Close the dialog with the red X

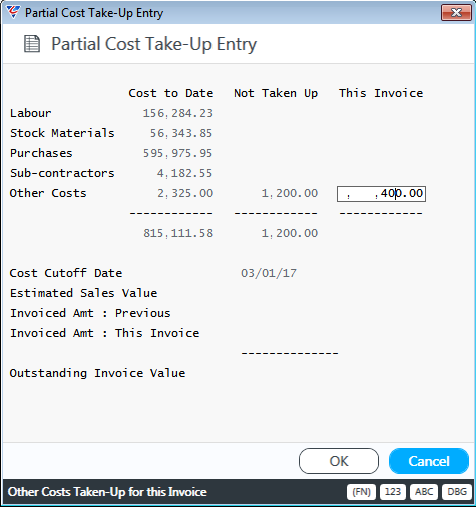pos(456,13)
